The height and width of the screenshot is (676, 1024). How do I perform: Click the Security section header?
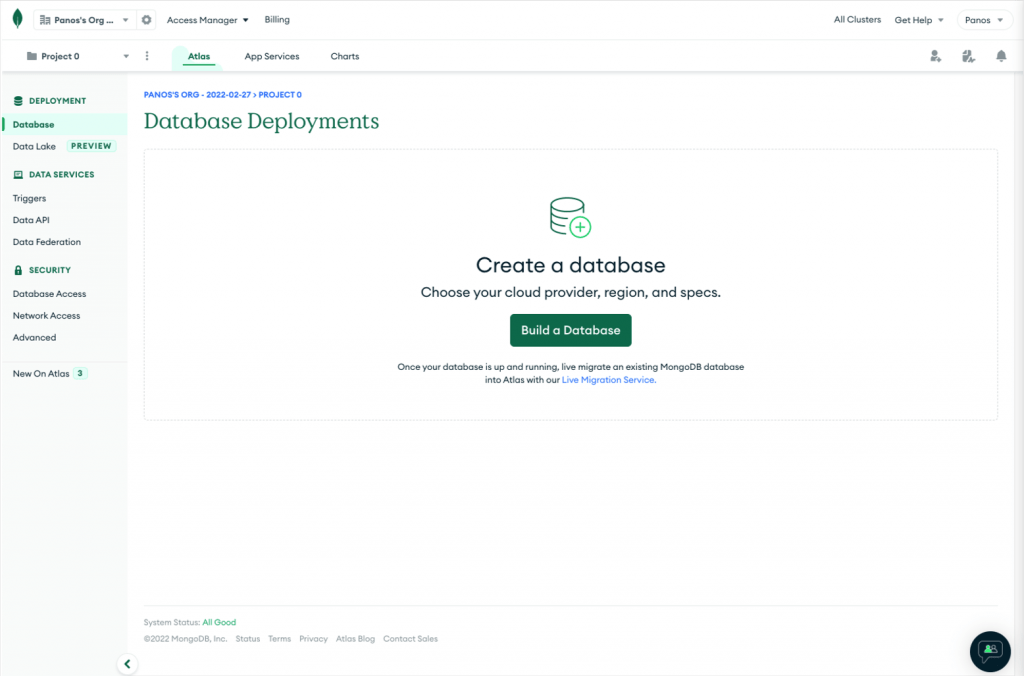click(42, 270)
